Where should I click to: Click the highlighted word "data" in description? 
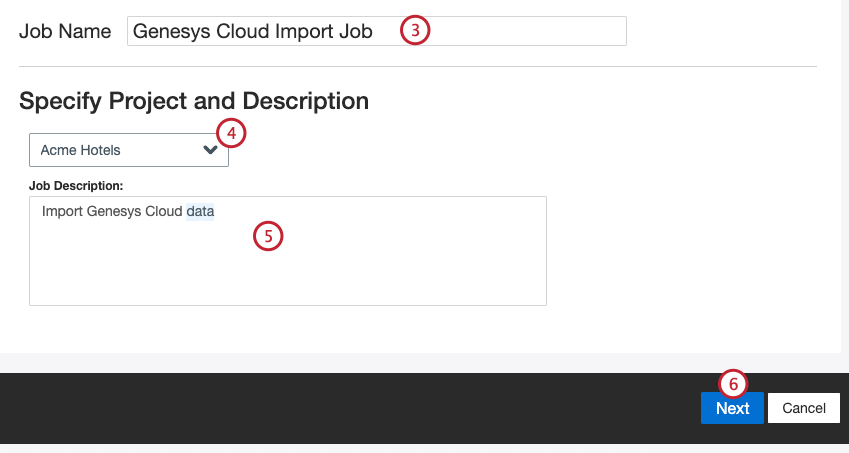[200, 212]
